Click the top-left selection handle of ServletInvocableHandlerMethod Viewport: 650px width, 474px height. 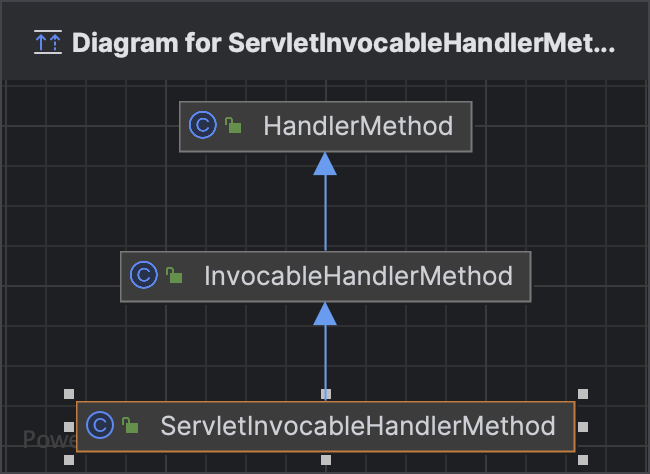[x=68, y=393]
